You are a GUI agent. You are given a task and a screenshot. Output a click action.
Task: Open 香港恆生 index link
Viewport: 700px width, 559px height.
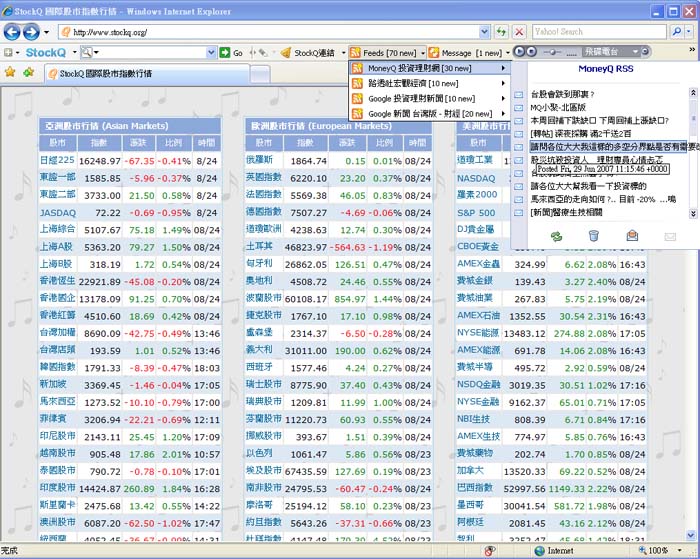click(x=57, y=281)
